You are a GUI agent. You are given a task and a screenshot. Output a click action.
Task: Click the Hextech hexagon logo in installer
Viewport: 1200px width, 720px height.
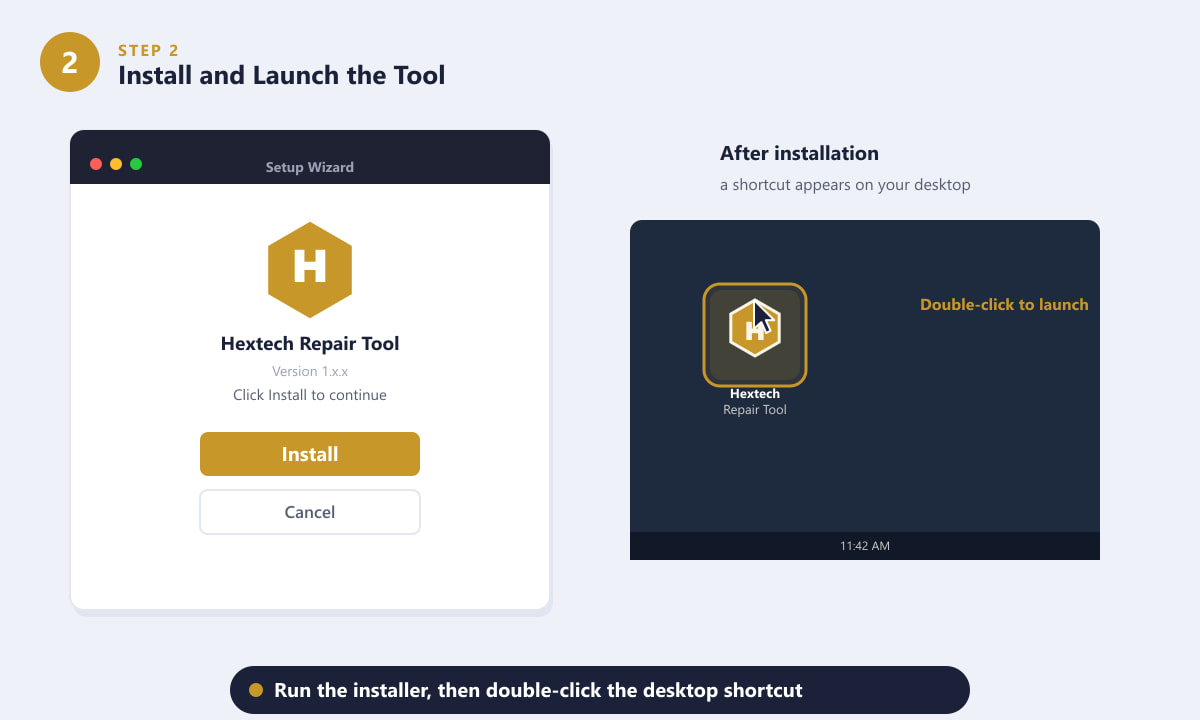click(310, 270)
